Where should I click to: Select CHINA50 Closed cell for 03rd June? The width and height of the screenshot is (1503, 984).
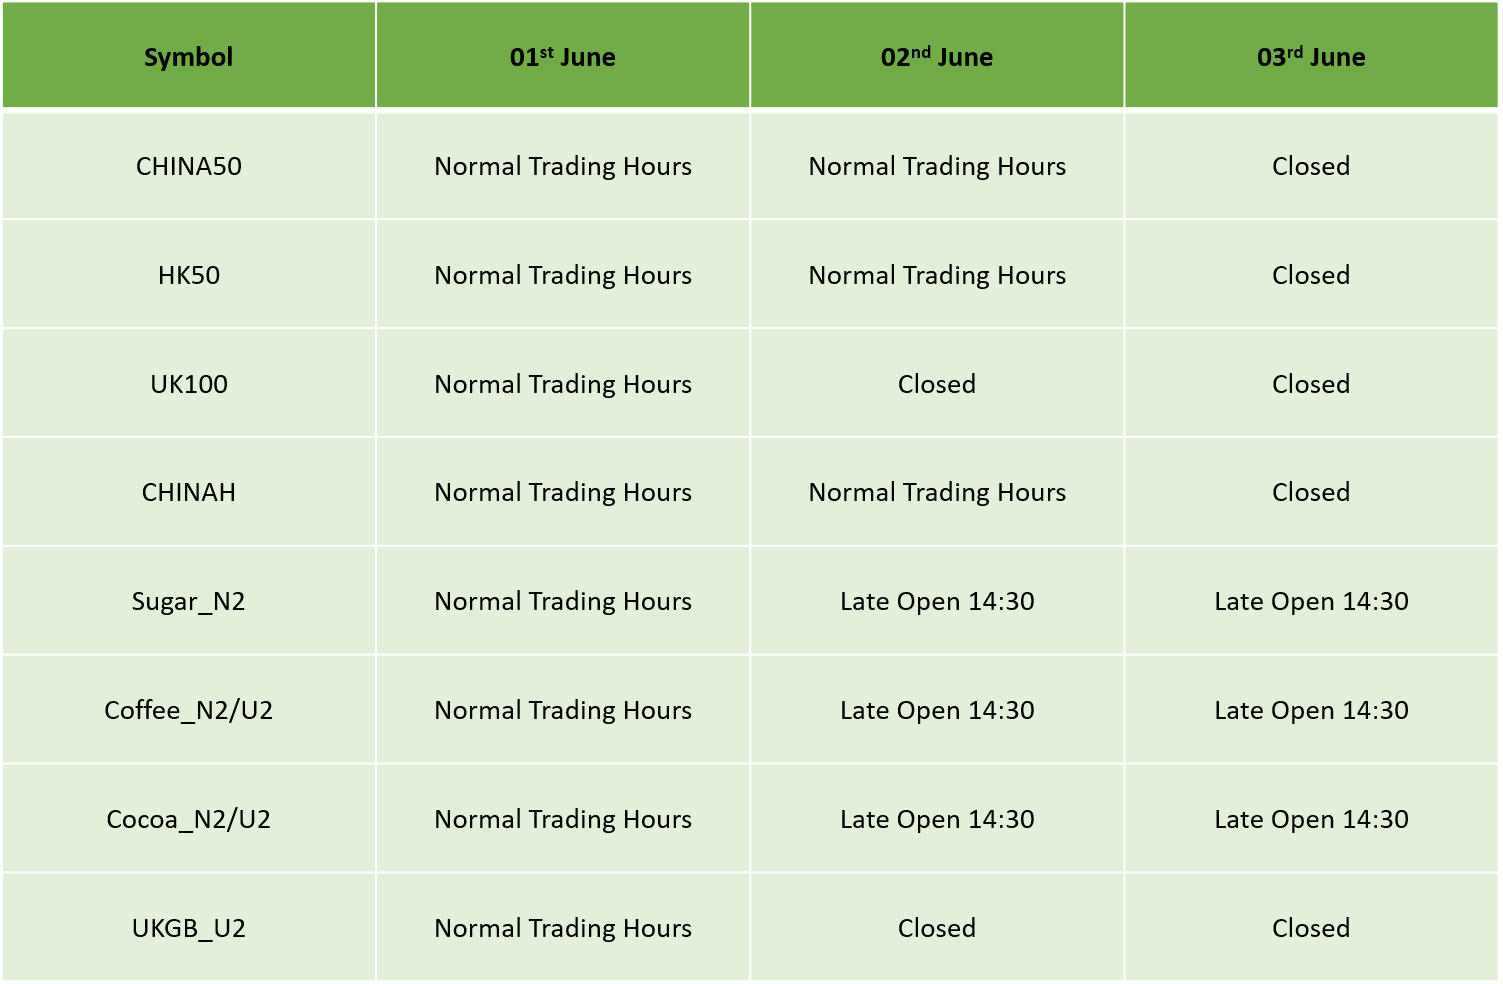point(1311,166)
